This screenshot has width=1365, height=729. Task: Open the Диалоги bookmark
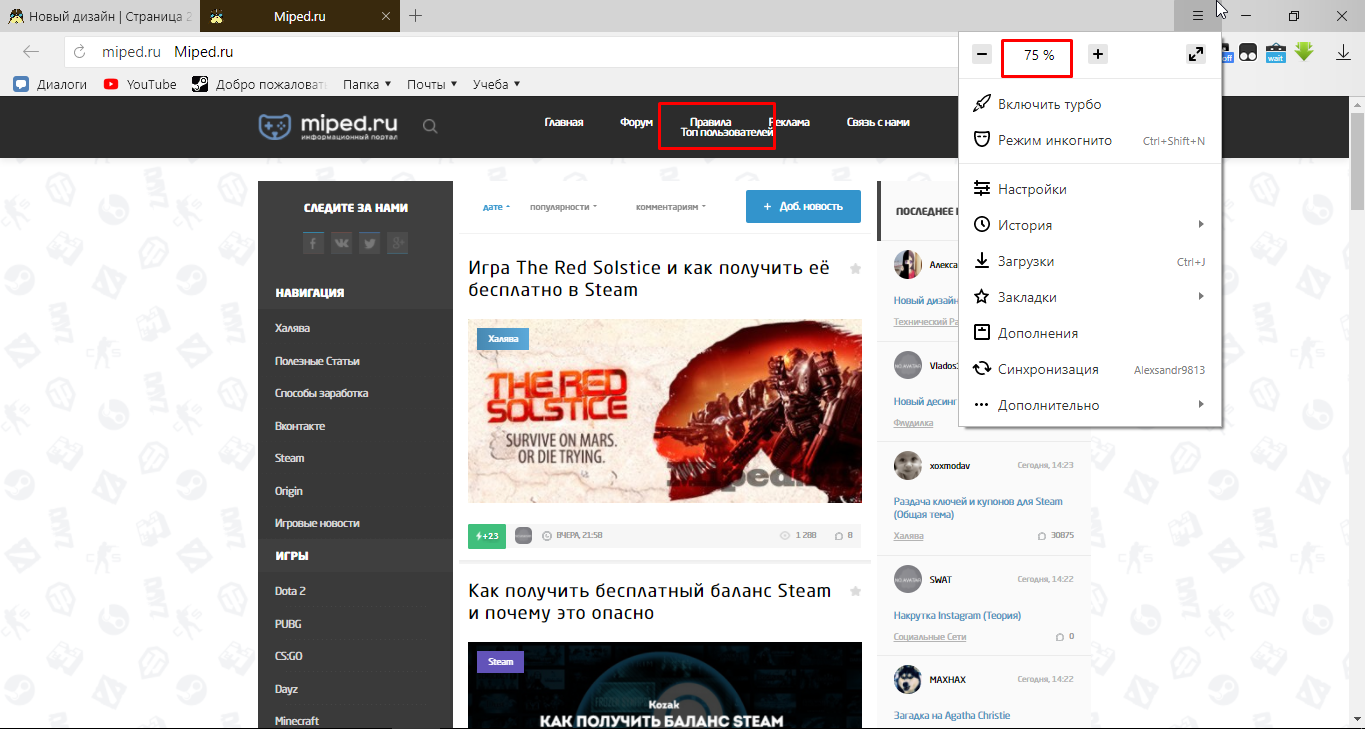[x=51, y=84]
